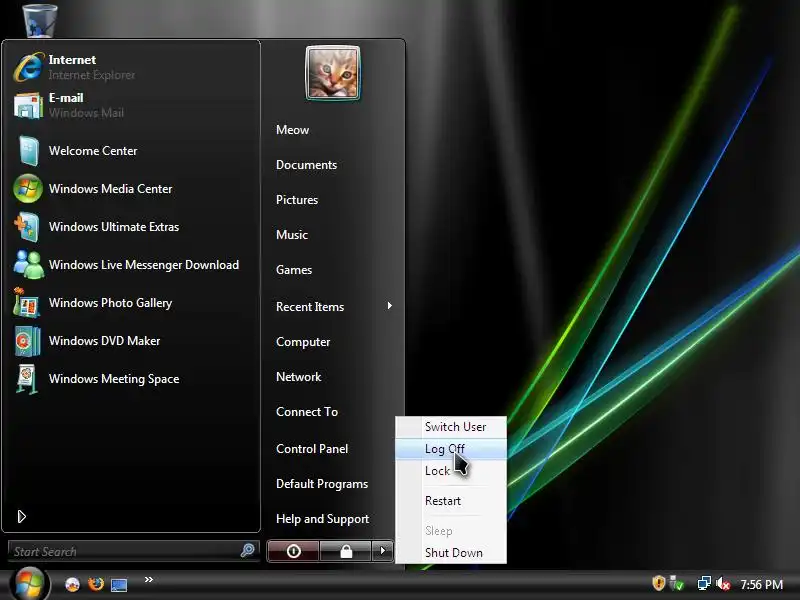The width and height of the screenshot is (800, 600).
Task: Click the kitten user account picture
Action: pyautogui.click(x=333, y=73)
